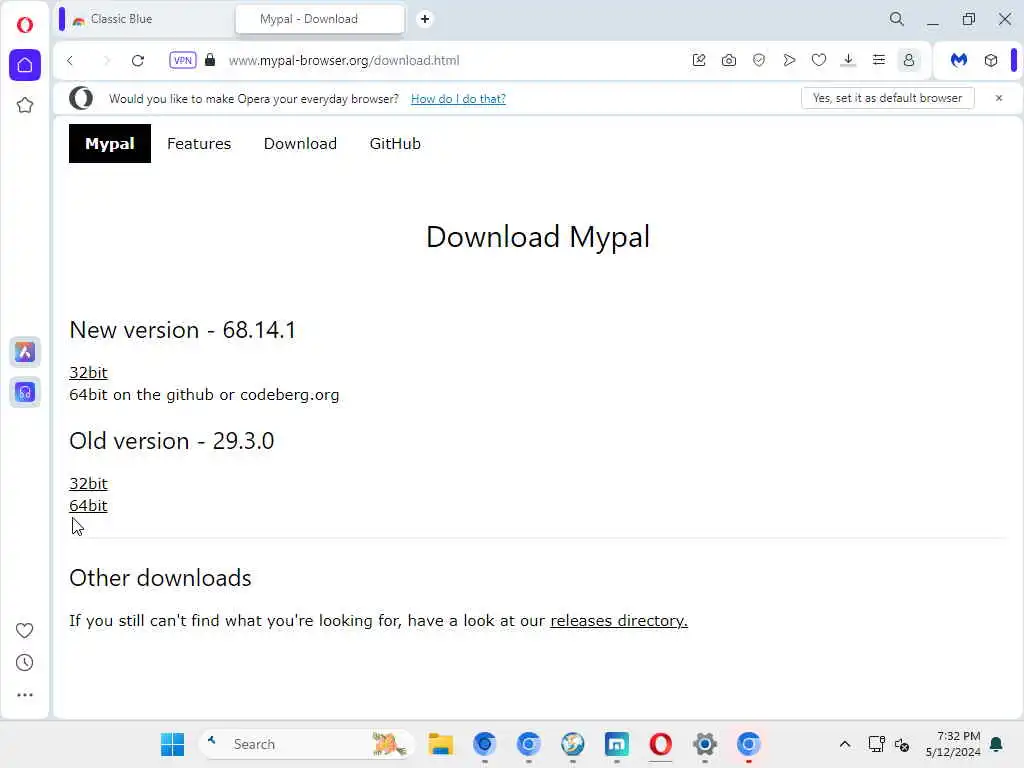
Task: Open bookmarks star icon in sidebar
Action: click(x=25, y=105)
